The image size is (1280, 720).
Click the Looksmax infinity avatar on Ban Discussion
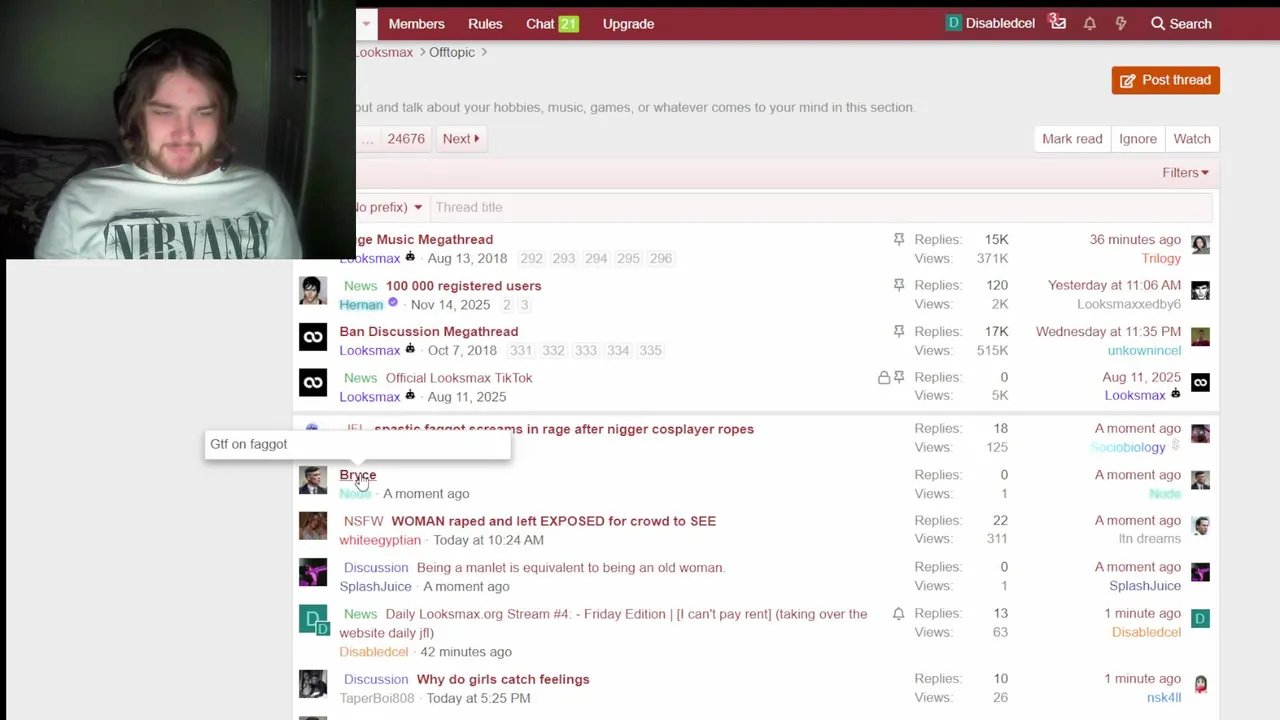click(x=313, y=337)
